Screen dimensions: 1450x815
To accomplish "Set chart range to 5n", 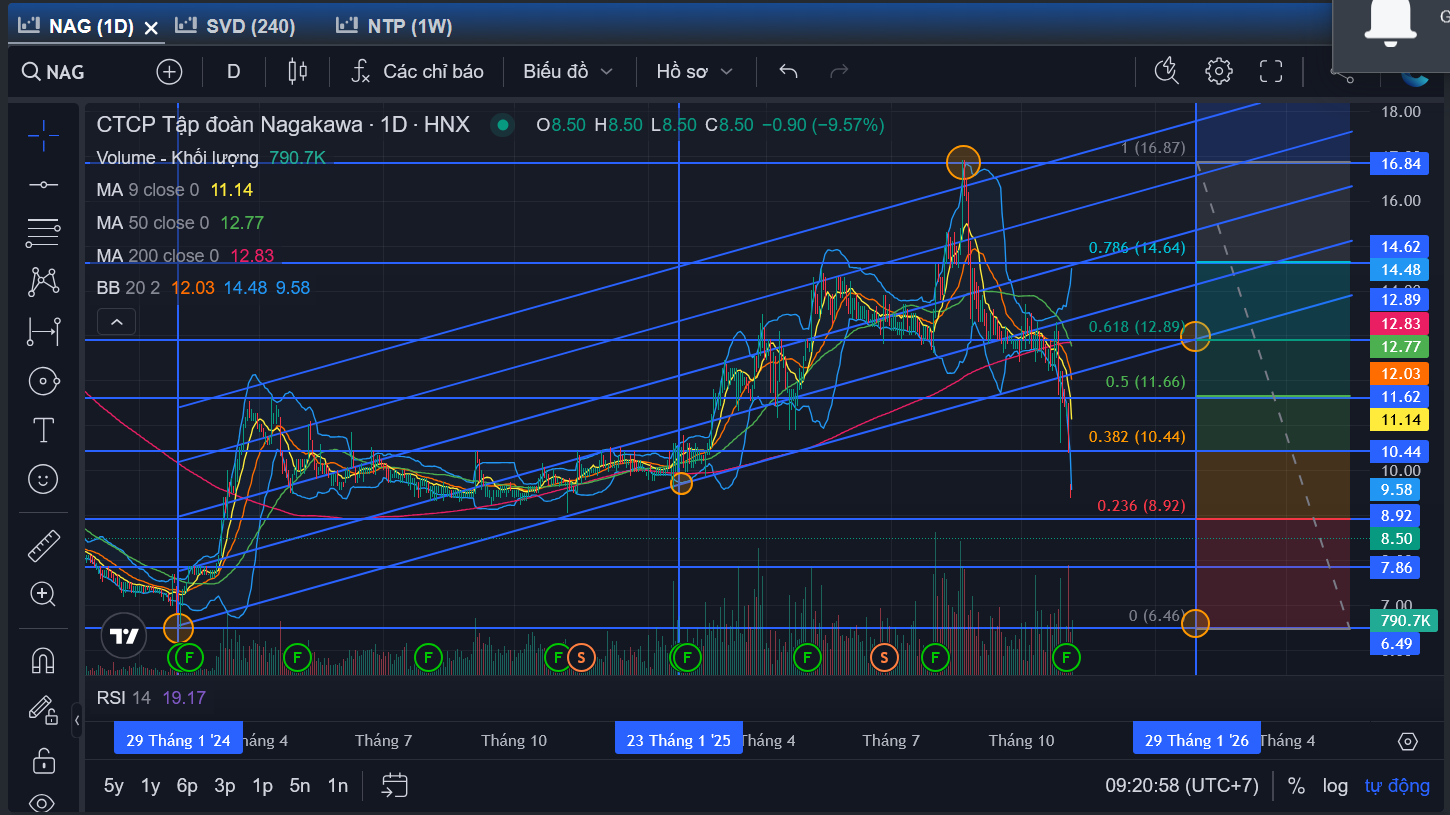I will pyautogui.click(x=300, y=786).
